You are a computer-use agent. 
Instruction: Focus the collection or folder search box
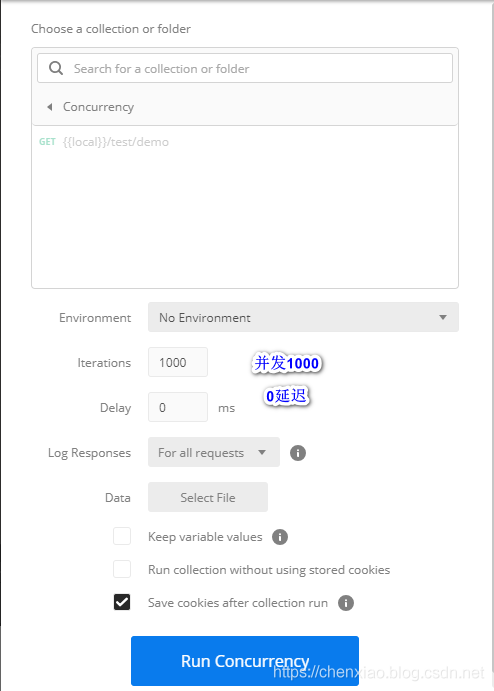[245, 68]
